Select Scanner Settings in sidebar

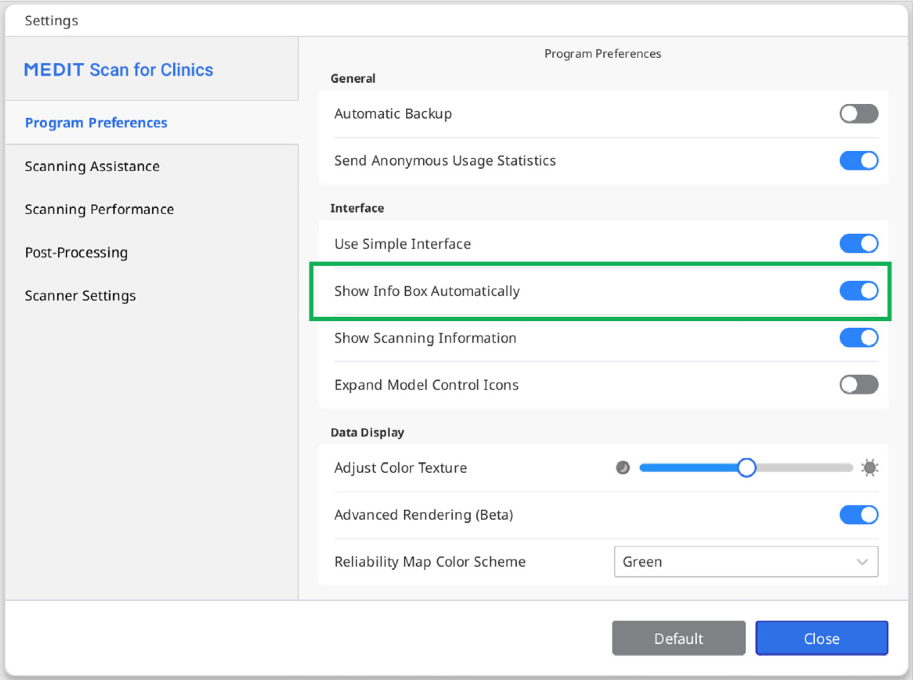coord(80,296)
